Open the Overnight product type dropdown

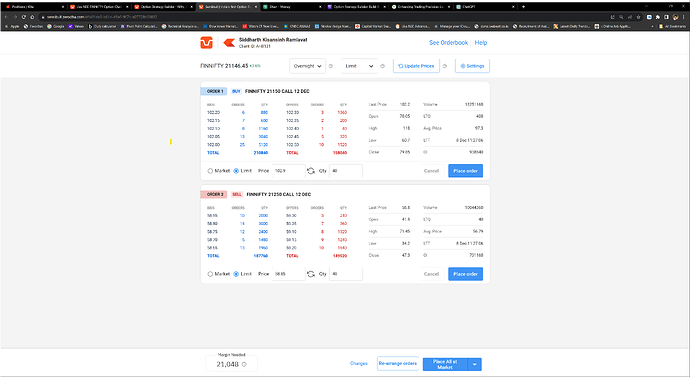coord(307,66)
